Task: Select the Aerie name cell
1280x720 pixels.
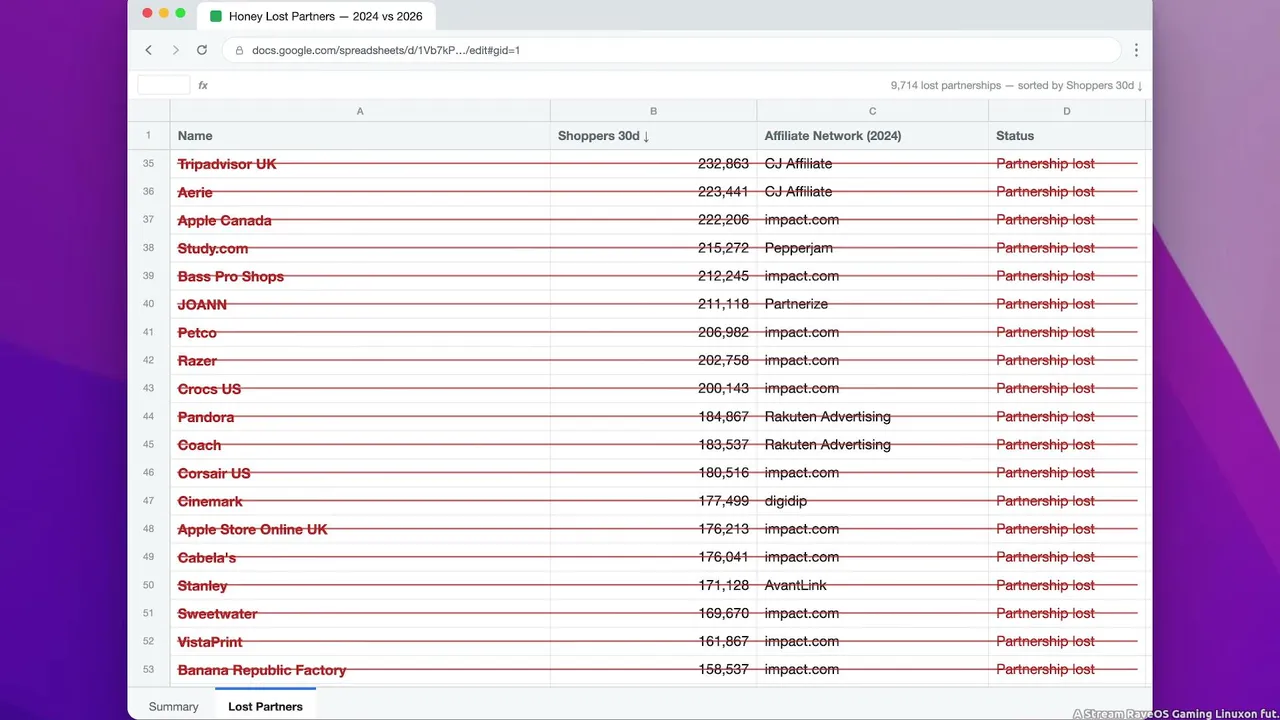Action: click(360, 192)
